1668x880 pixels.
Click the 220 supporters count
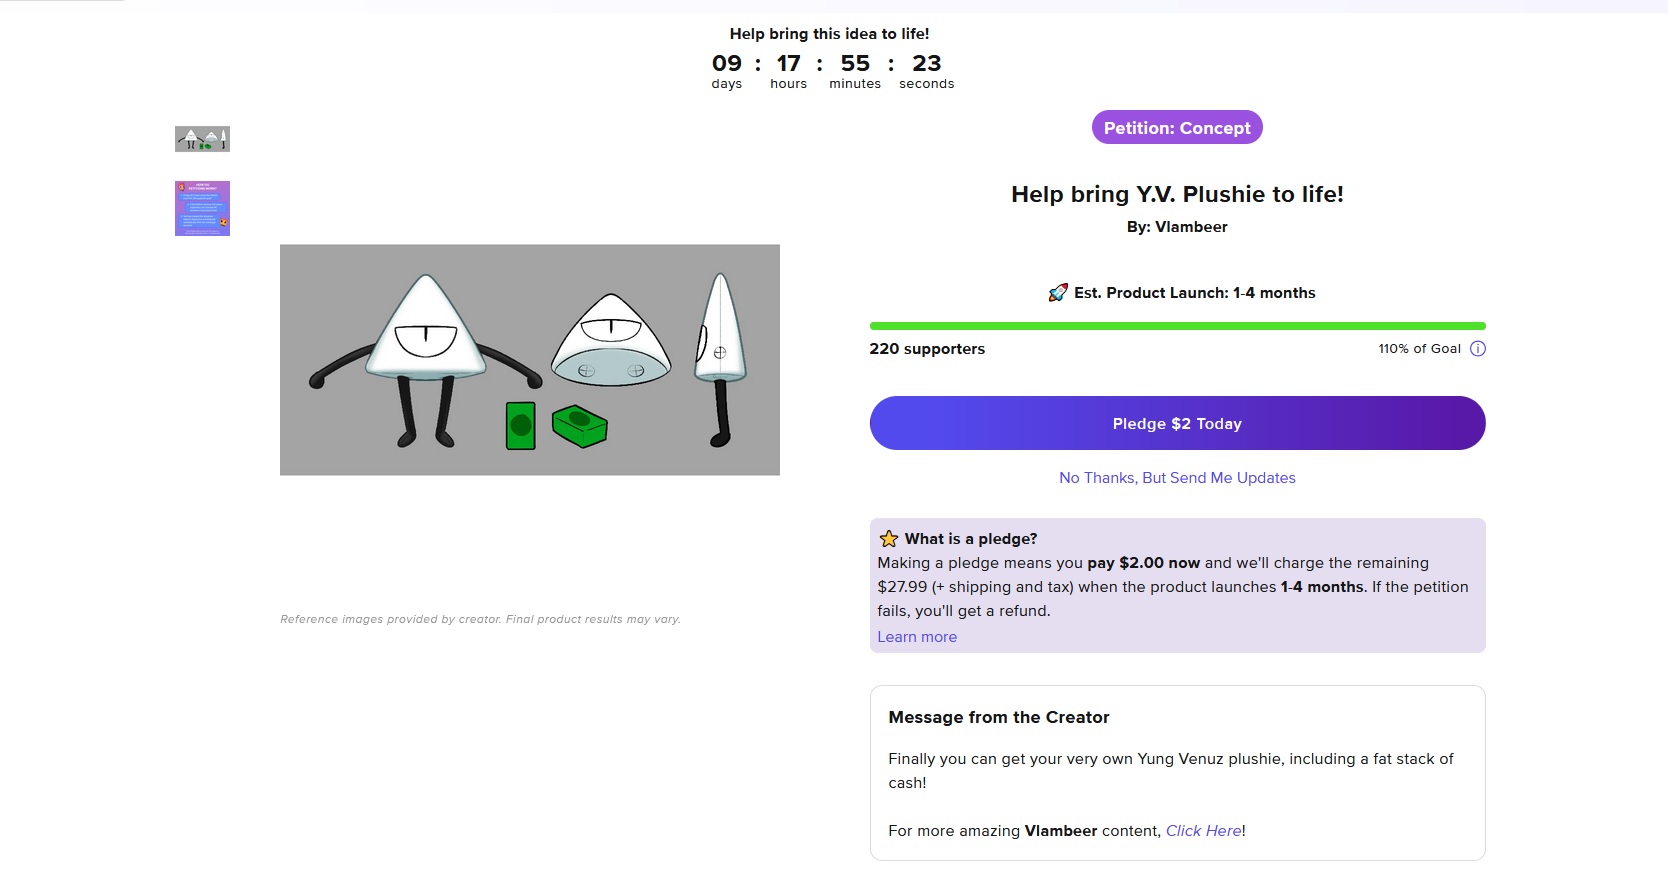927,349
